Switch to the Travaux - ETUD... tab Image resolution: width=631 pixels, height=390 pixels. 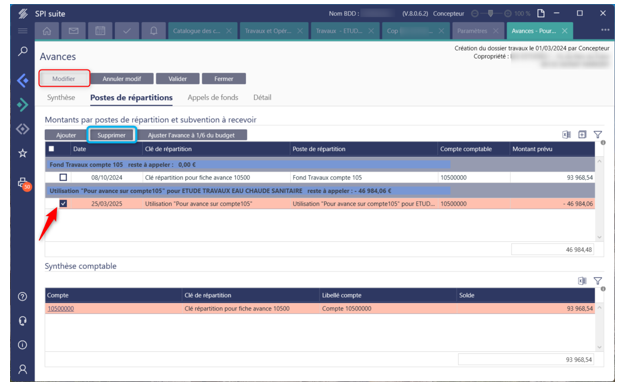point(339,31)
